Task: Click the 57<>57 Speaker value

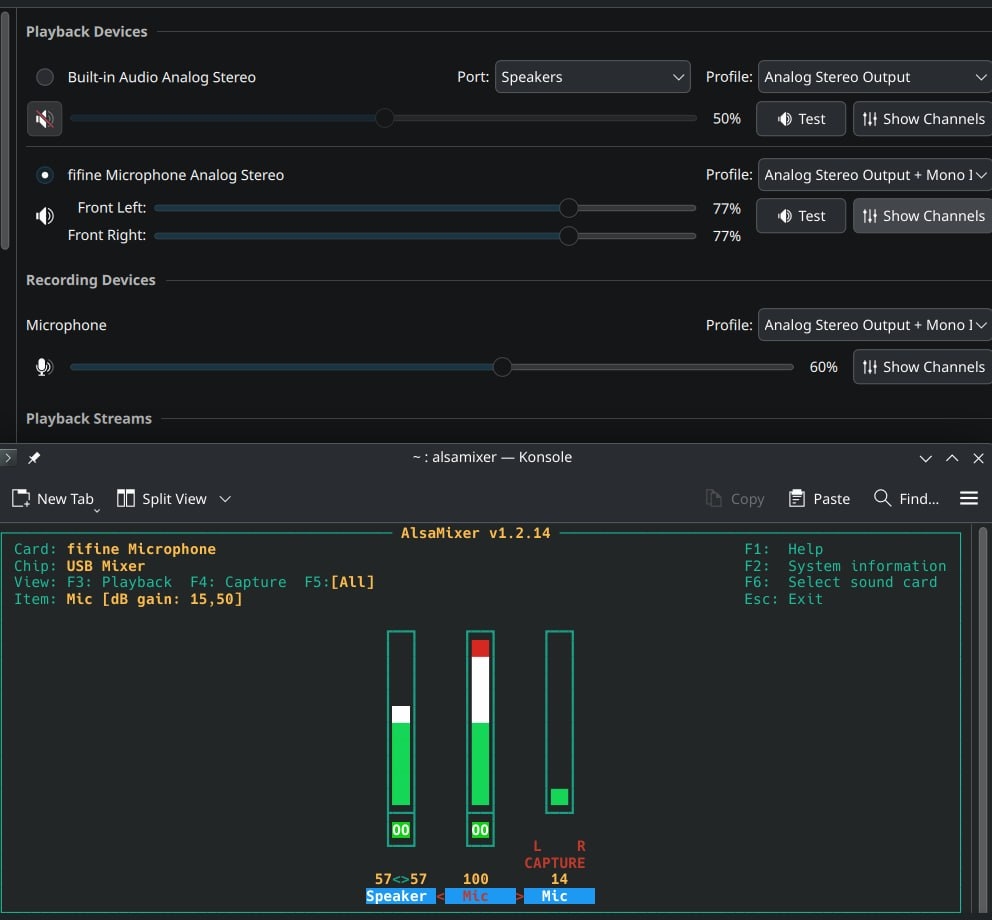Action: [x=400, y=879]
